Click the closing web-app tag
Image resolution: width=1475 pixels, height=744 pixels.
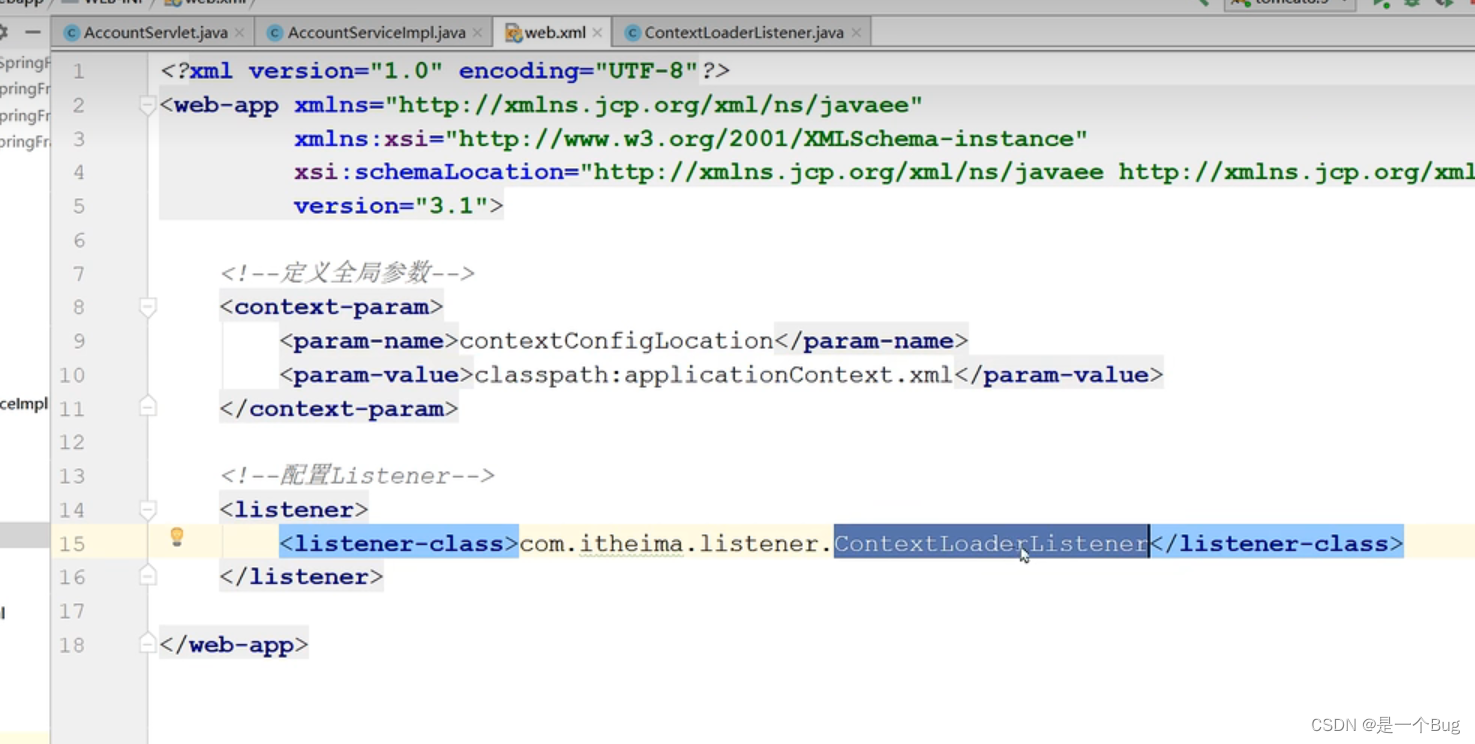(x=234, y=645)
